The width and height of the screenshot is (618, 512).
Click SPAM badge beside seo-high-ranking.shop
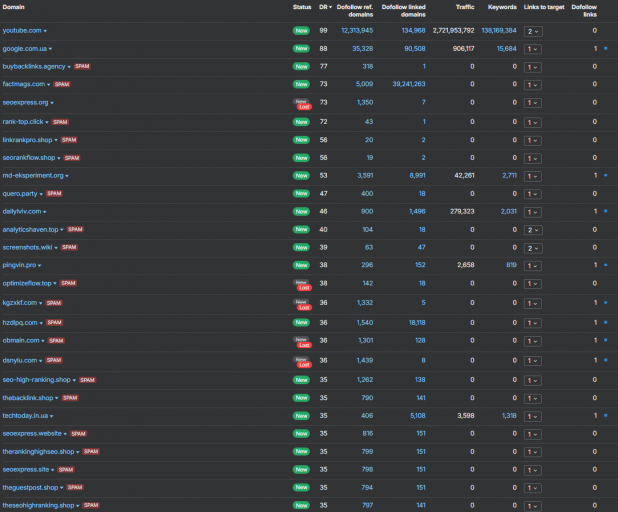coord(87,380)
